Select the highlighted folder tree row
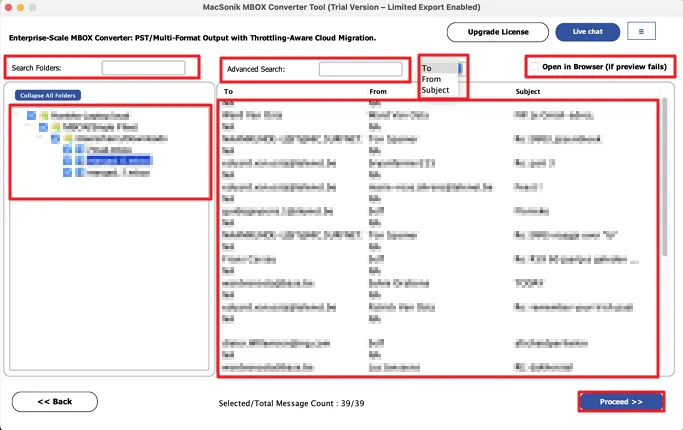The height and width of the screenshot is (430, 683). (x=118, y=161)
